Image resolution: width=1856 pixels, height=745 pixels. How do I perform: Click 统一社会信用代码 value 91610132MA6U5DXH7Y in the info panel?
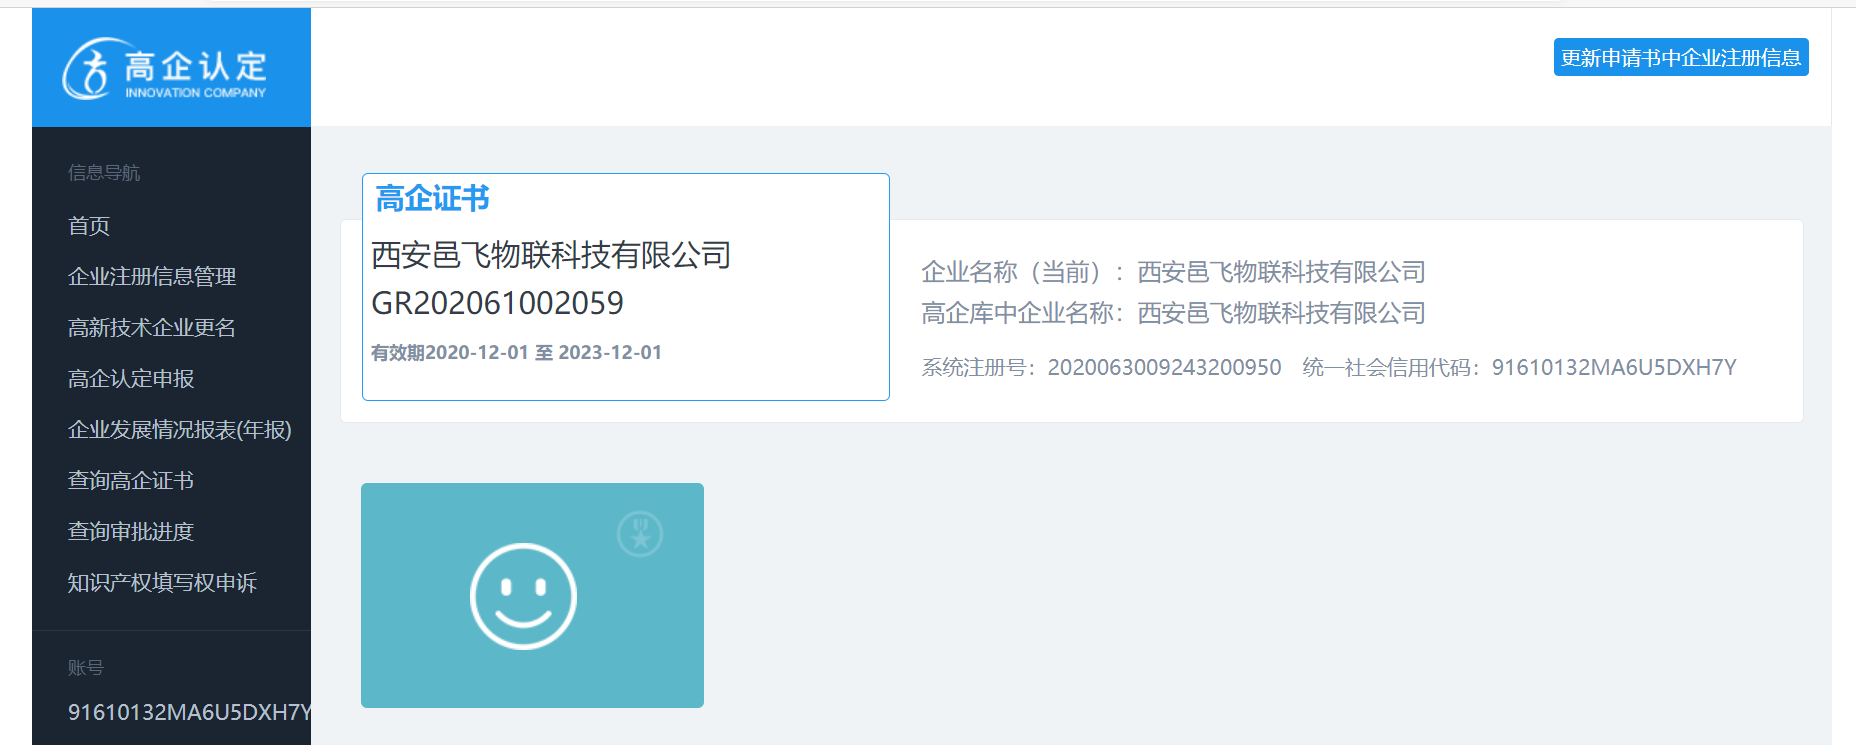point(1614,368)
